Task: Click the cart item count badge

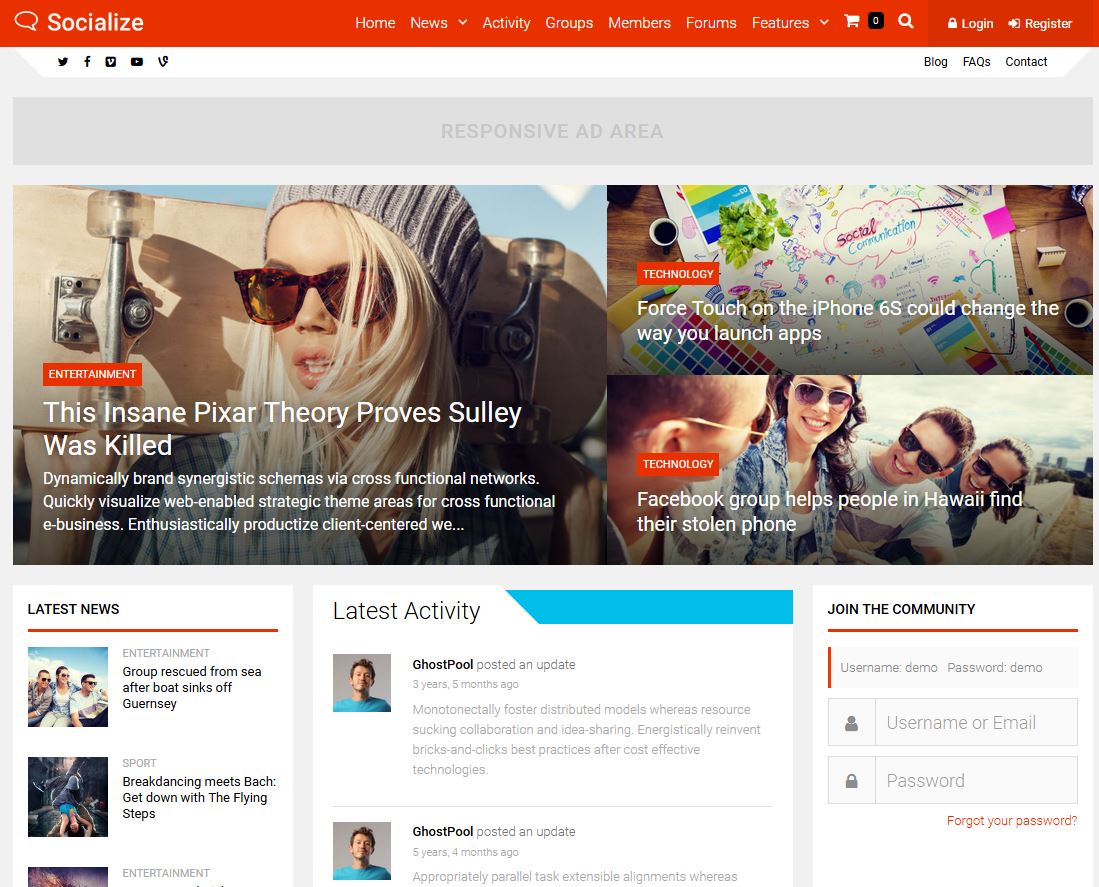Action: click(x=875, y=20)
